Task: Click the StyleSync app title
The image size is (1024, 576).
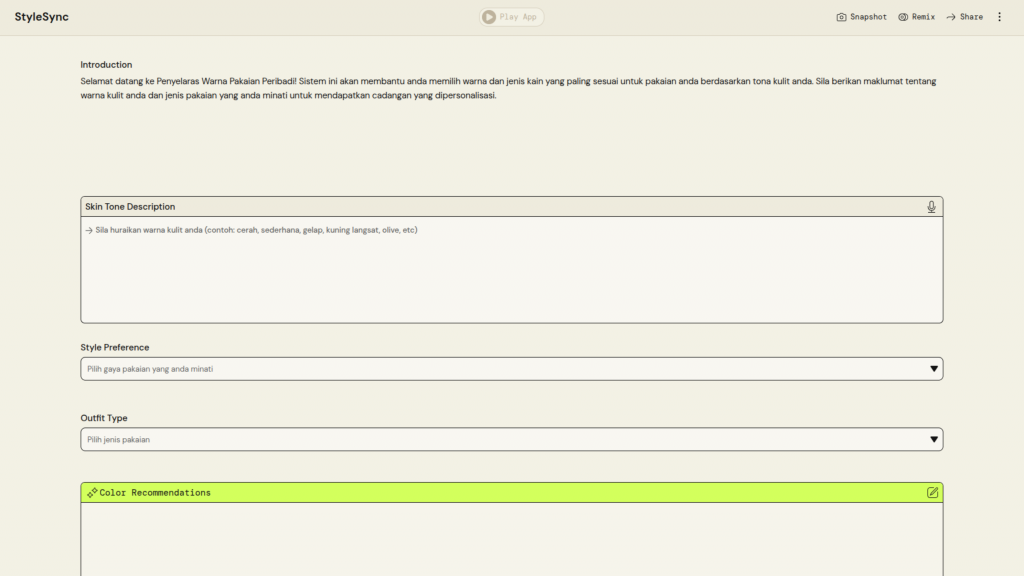Action: coord(42,17)
